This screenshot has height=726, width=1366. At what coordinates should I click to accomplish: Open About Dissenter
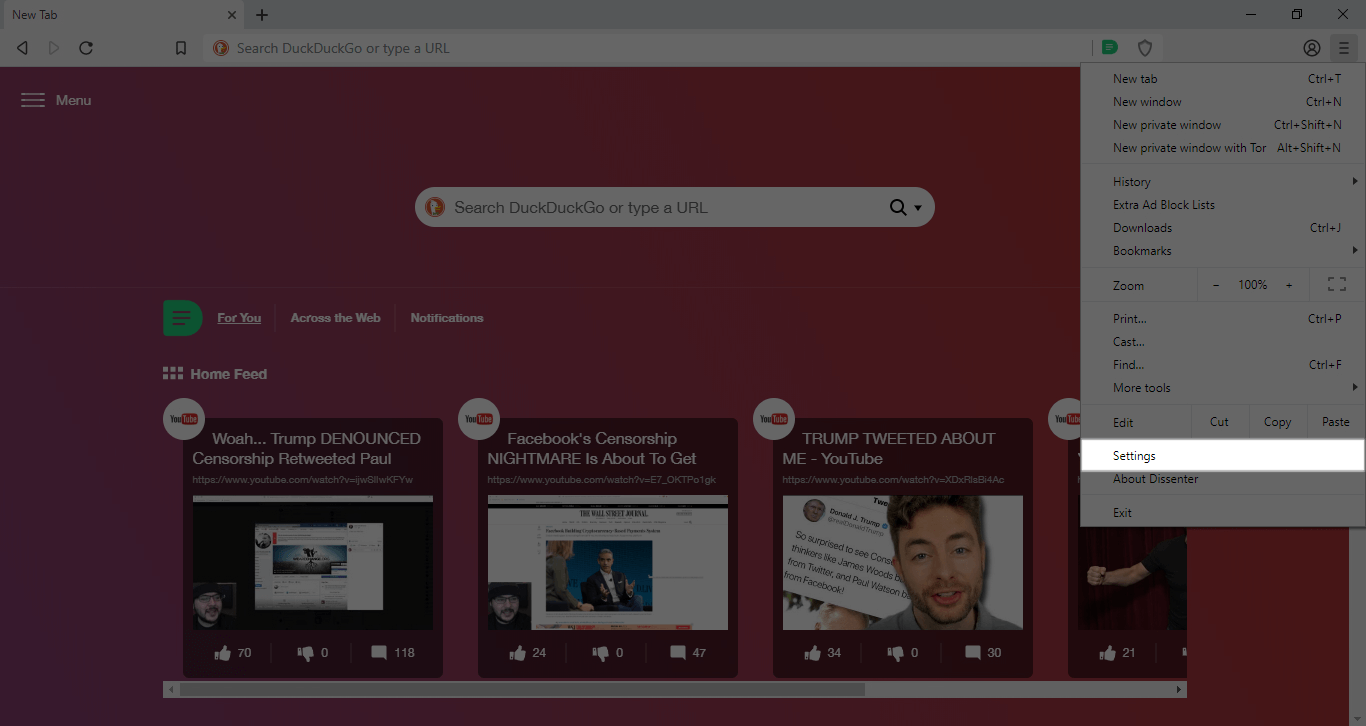tap(1223, 479)
